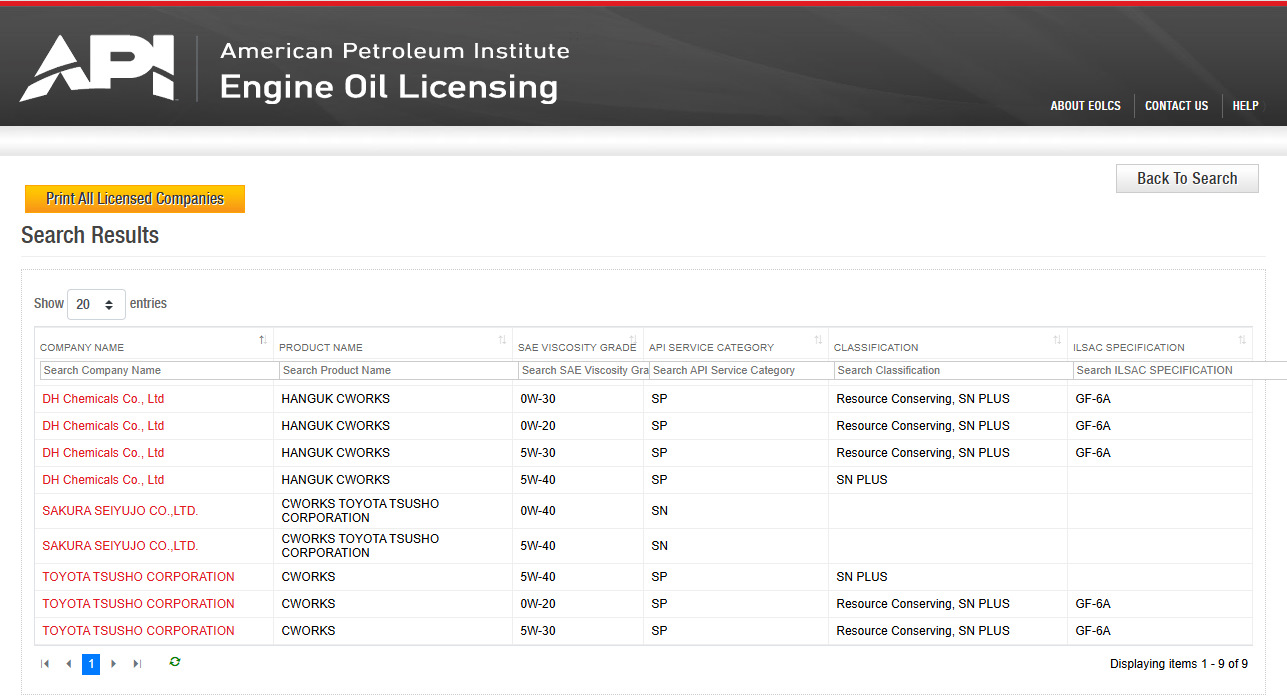Image resolution: width=1287 pixels, height=698 pixels.
Task: Open Help menu item
Action: [x=1245, y=106]
